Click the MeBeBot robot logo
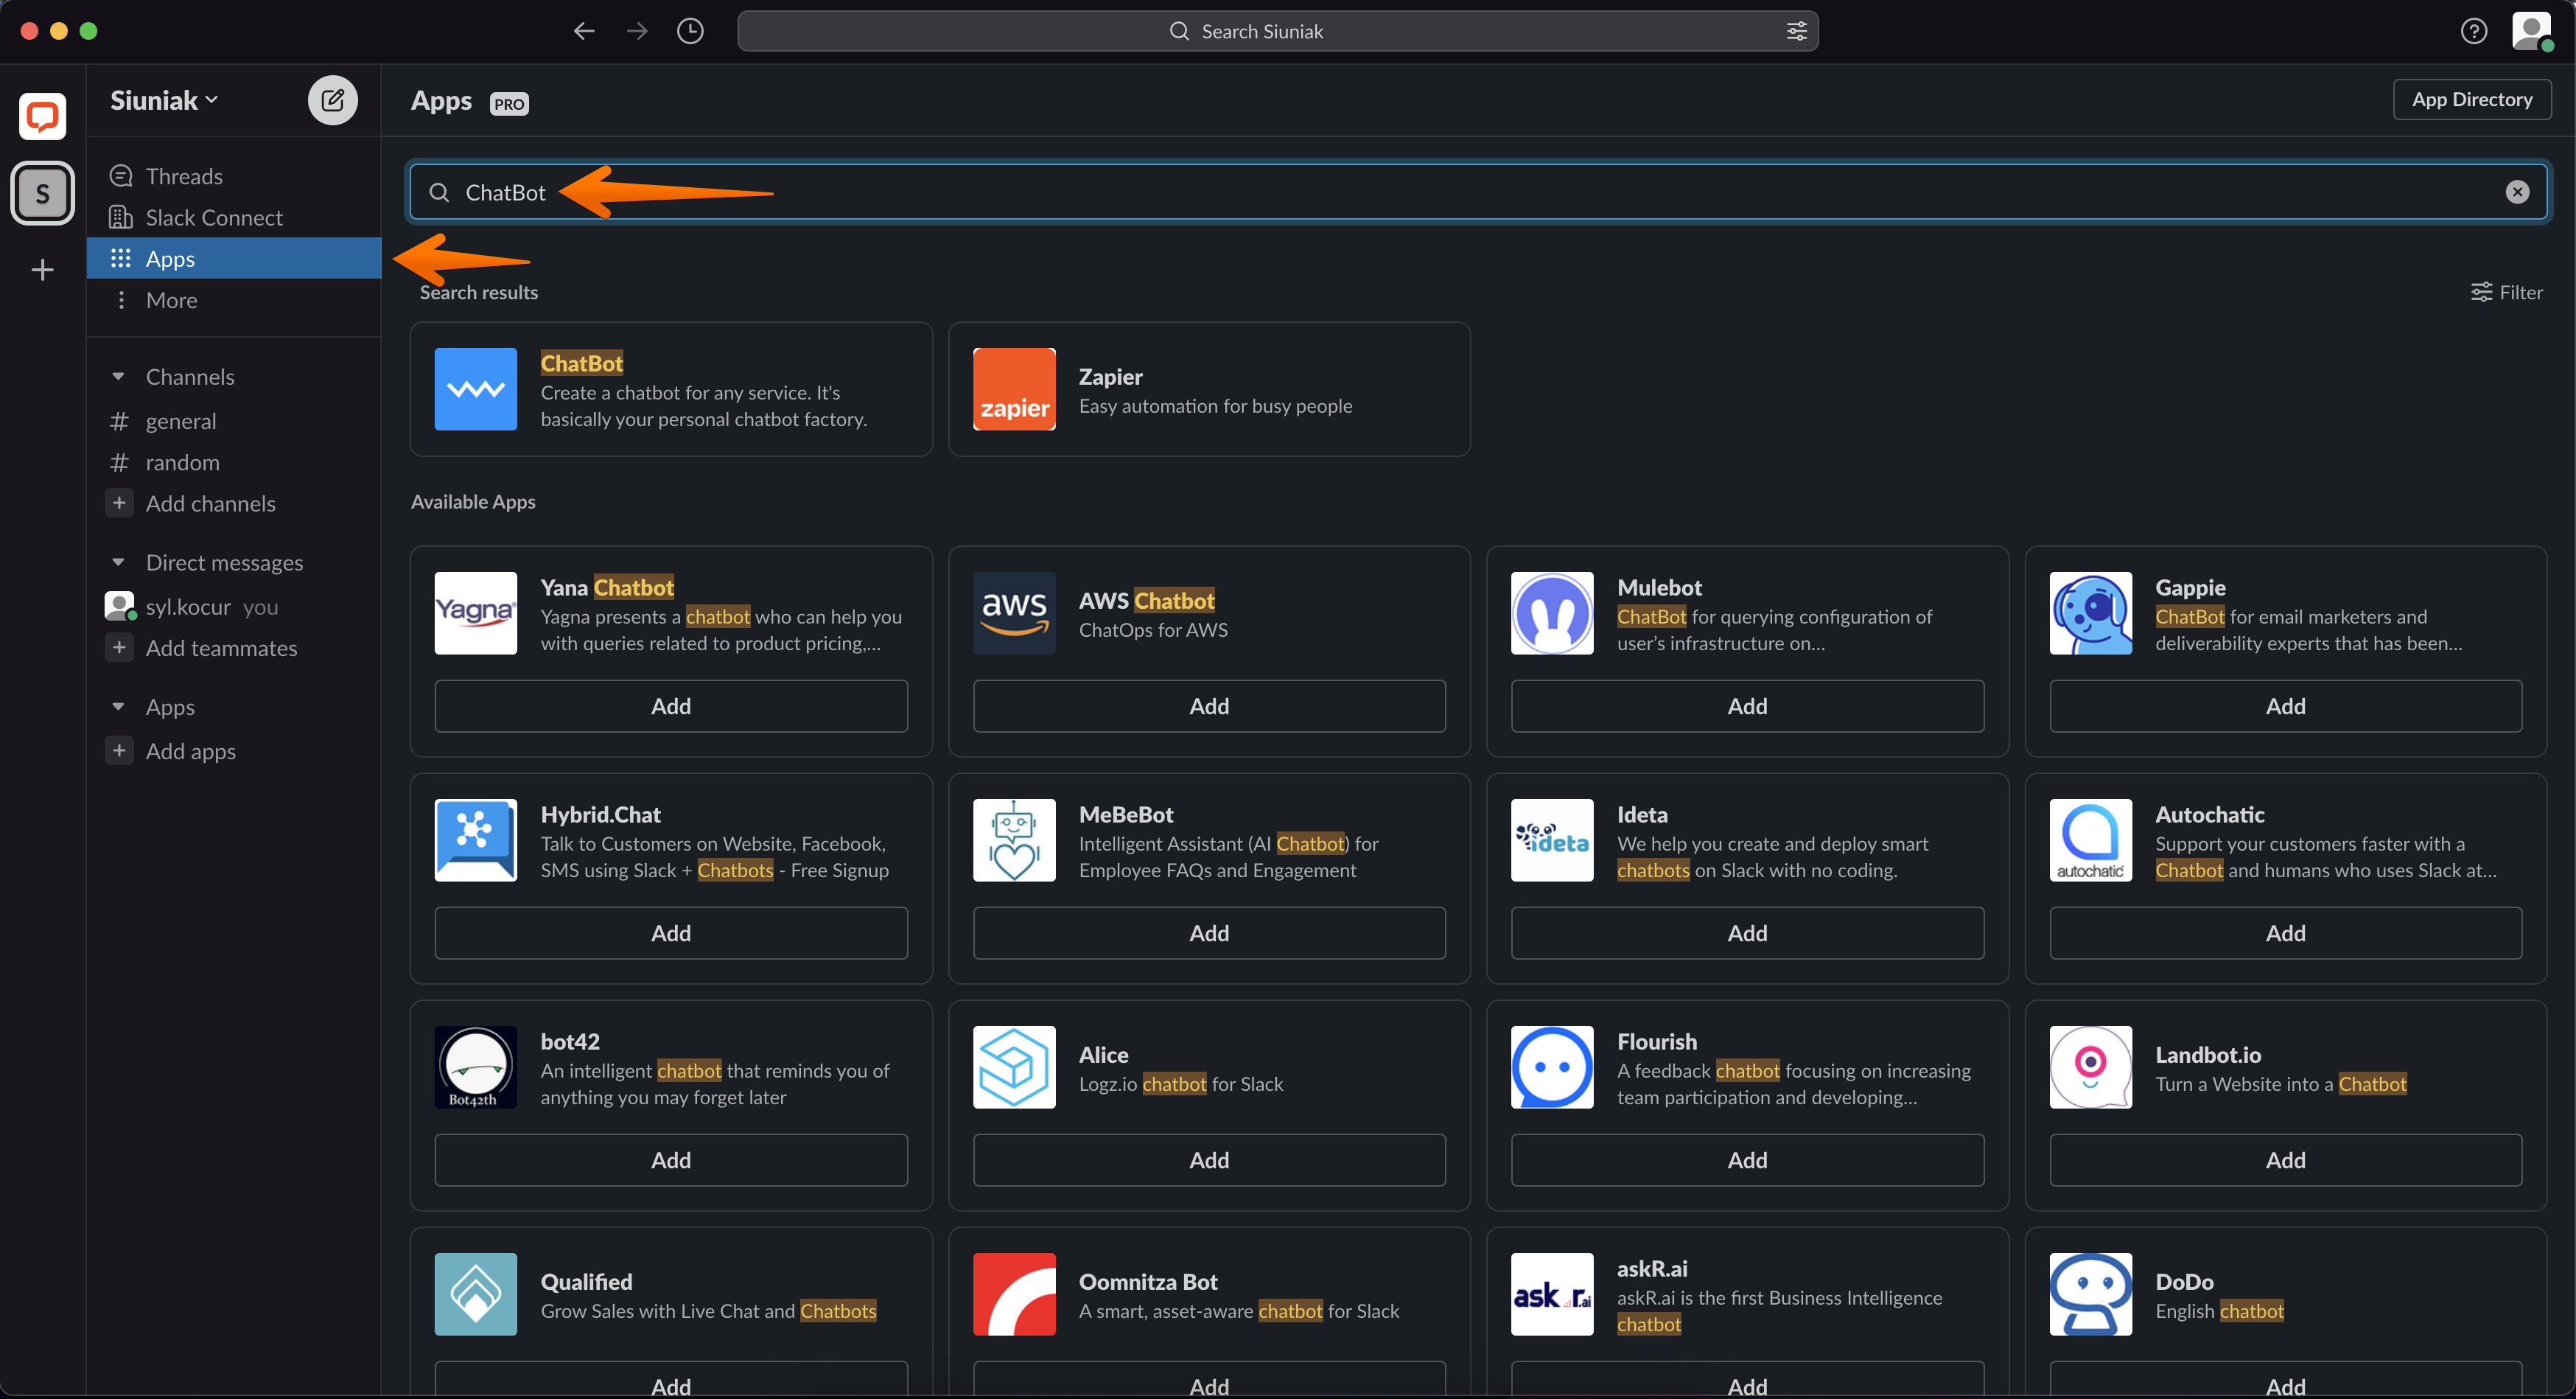The image size is (2576, 1399). 1014,840
